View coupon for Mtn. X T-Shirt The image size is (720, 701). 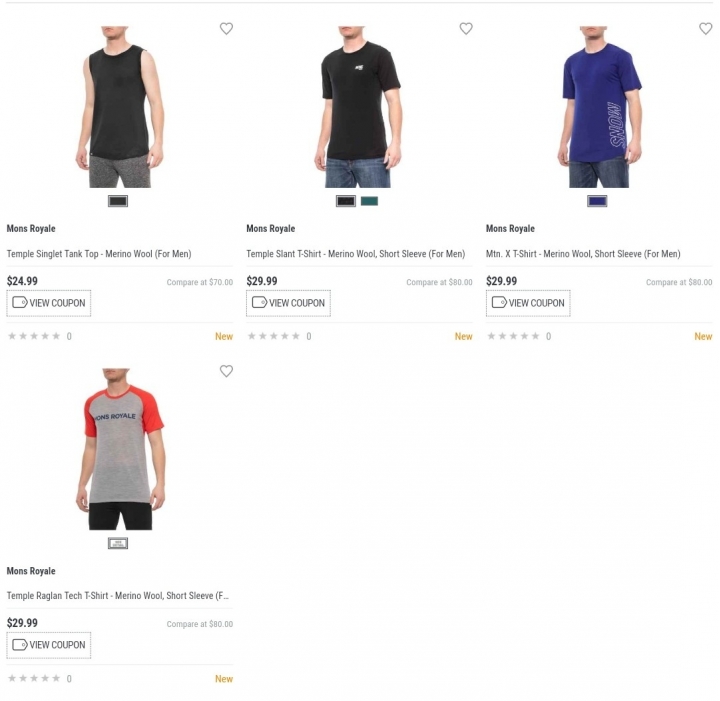528,303
